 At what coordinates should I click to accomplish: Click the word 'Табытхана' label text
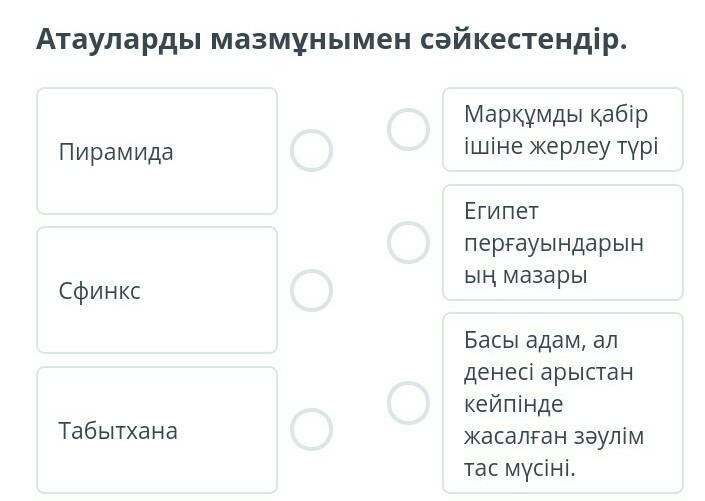pyautogui.click(x=118, y=430)
